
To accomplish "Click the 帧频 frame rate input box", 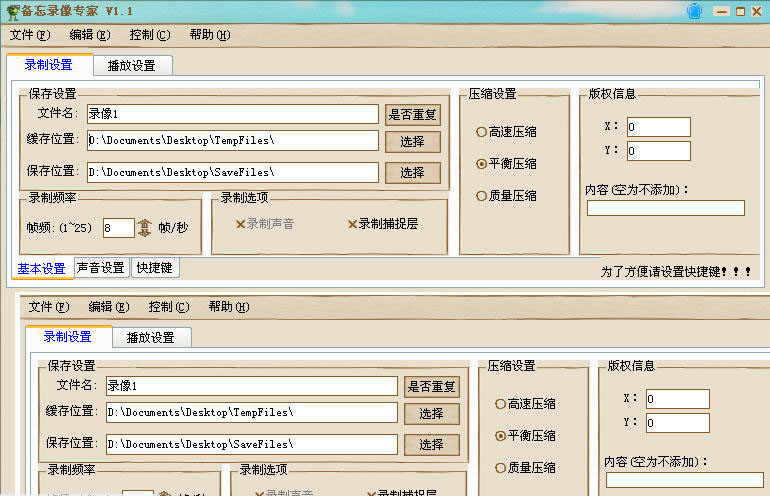I will (117, 228).
